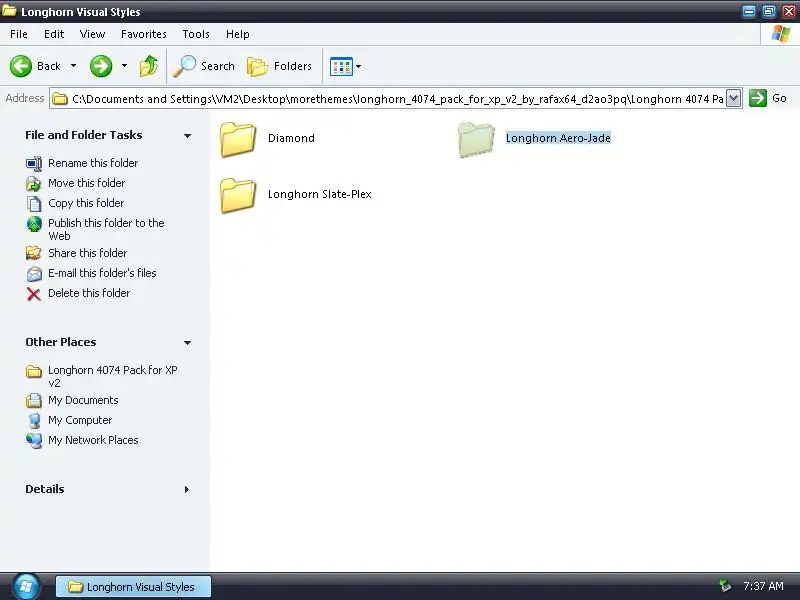Click the Longhorn Visual Styles taskbar button
Image resolution: width=800 pixels, height=600 pixels.
click(x=133, y=587)
